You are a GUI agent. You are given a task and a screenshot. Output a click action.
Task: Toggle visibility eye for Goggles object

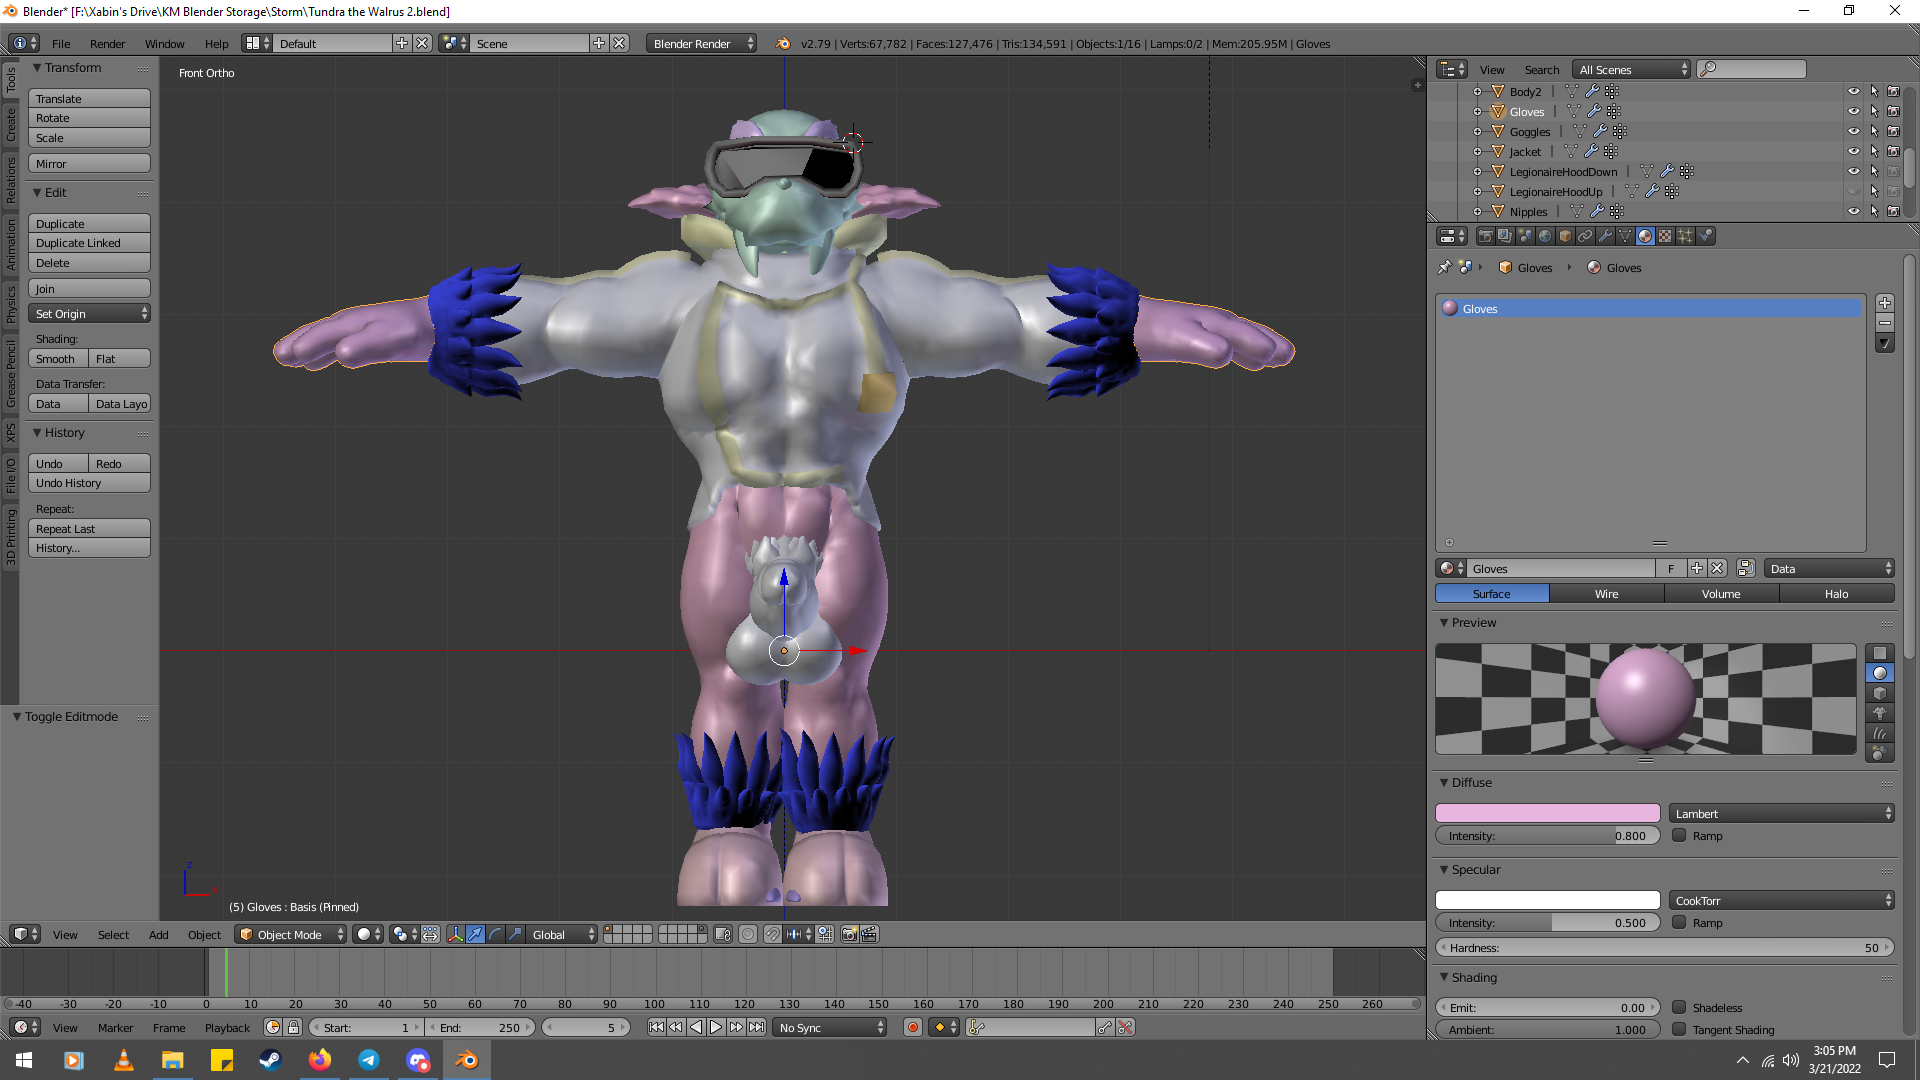click(1853, 131)
